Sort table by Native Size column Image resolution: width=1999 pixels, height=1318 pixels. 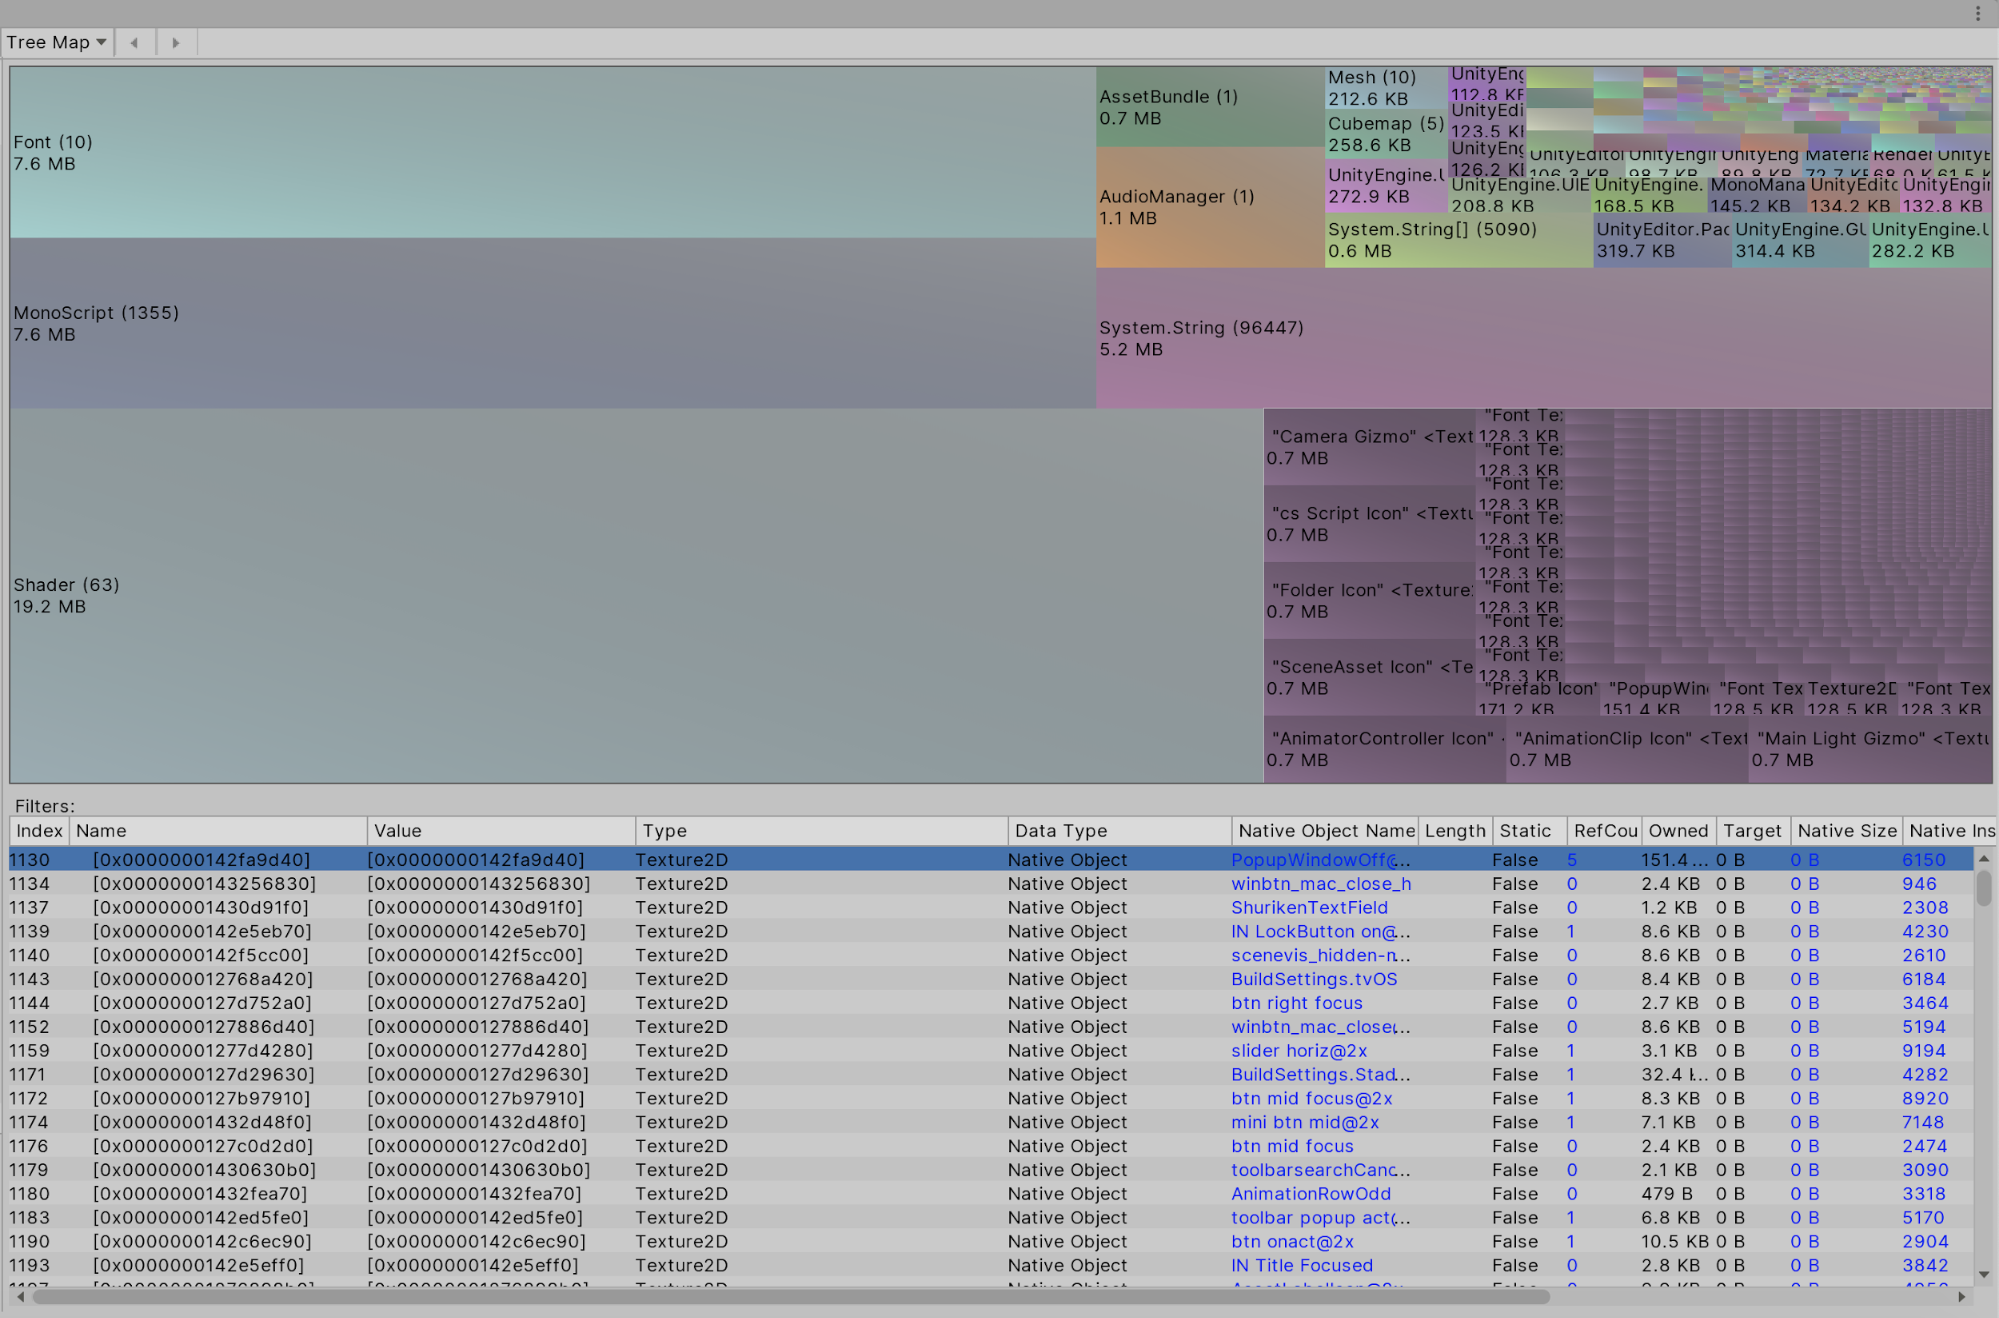(1846, 831)
